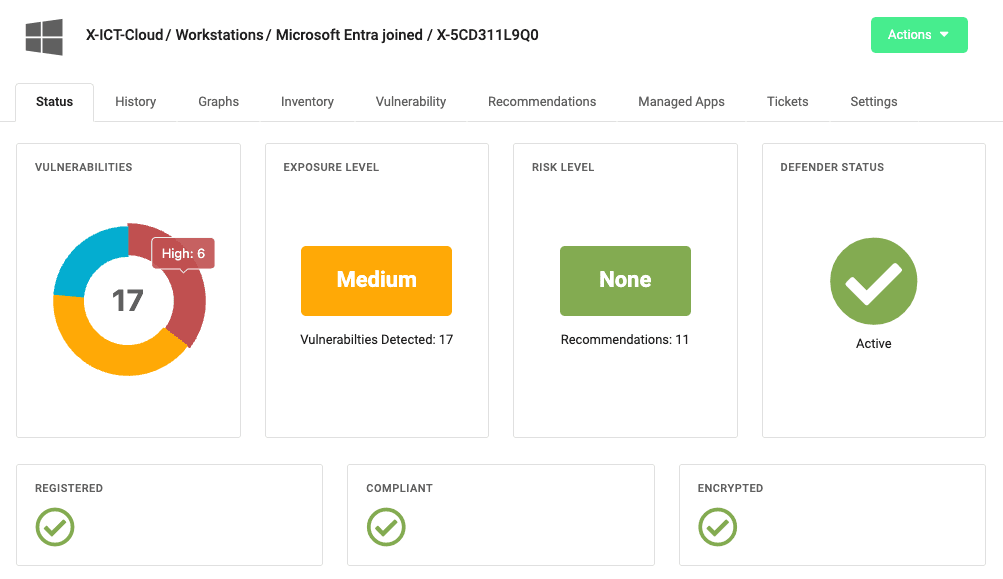Click the Recommendations: 11 link
The height and width of the screenshot is (579, 1003).
pyautogui.click(x=624, y=339)
